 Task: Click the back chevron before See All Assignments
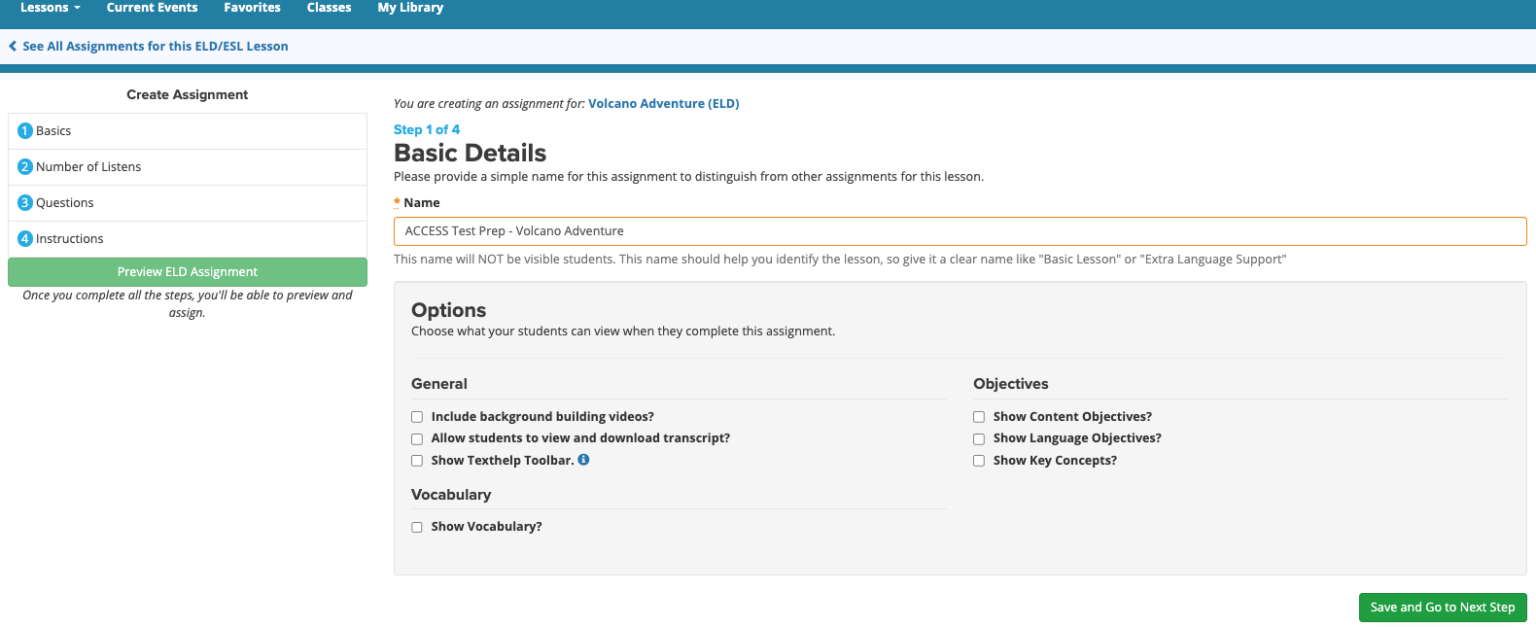(11, 46)
